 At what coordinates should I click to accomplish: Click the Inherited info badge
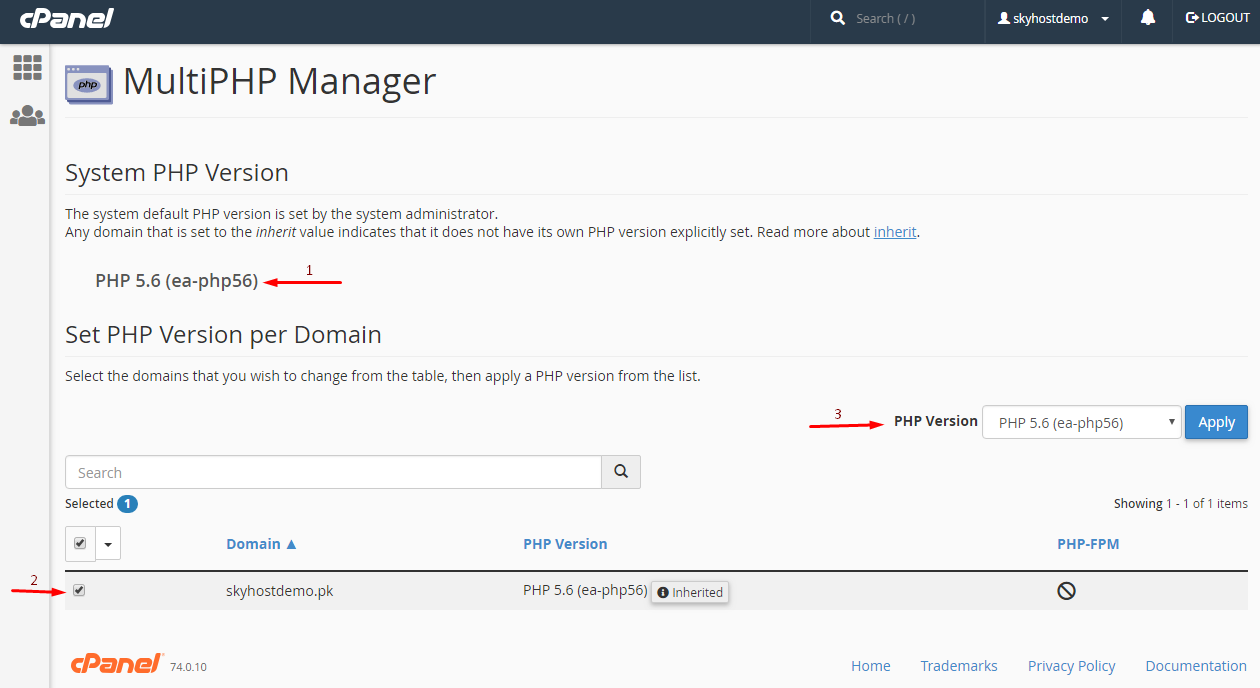690,592
